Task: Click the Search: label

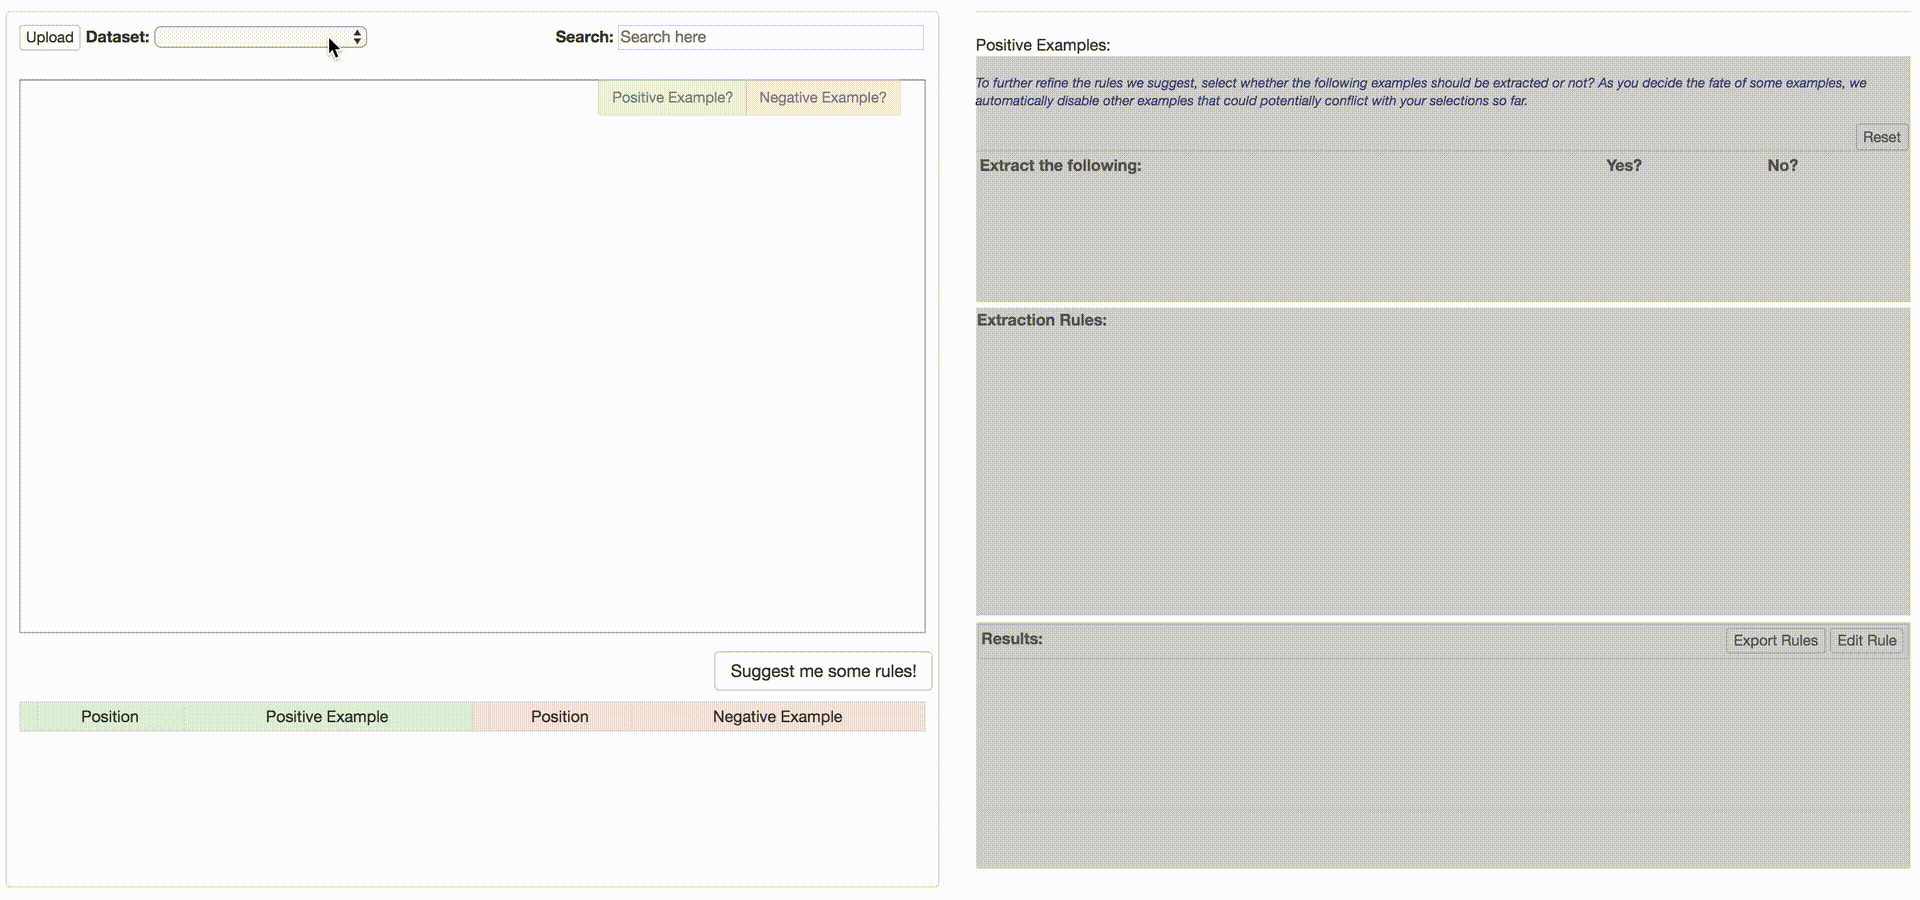Action: click(x=584, y=37)
